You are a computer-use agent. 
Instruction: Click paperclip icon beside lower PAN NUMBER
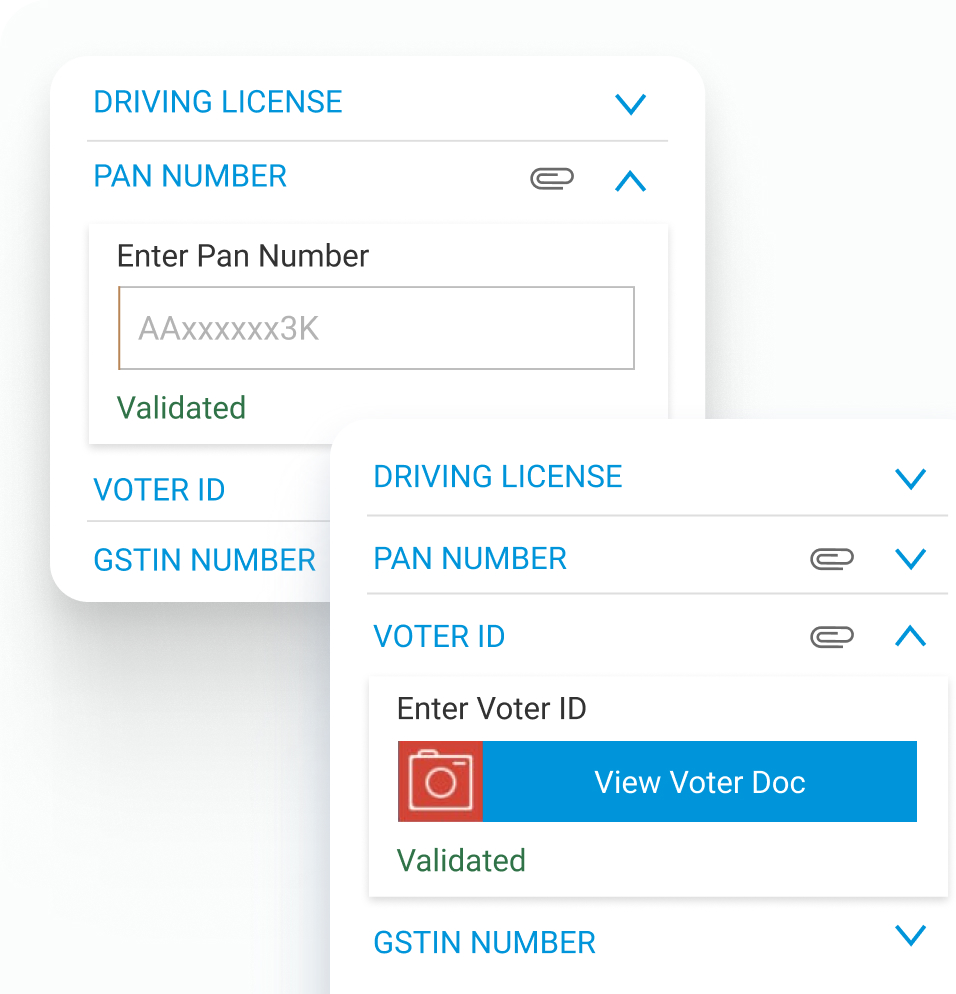click(x=832, y=559)
